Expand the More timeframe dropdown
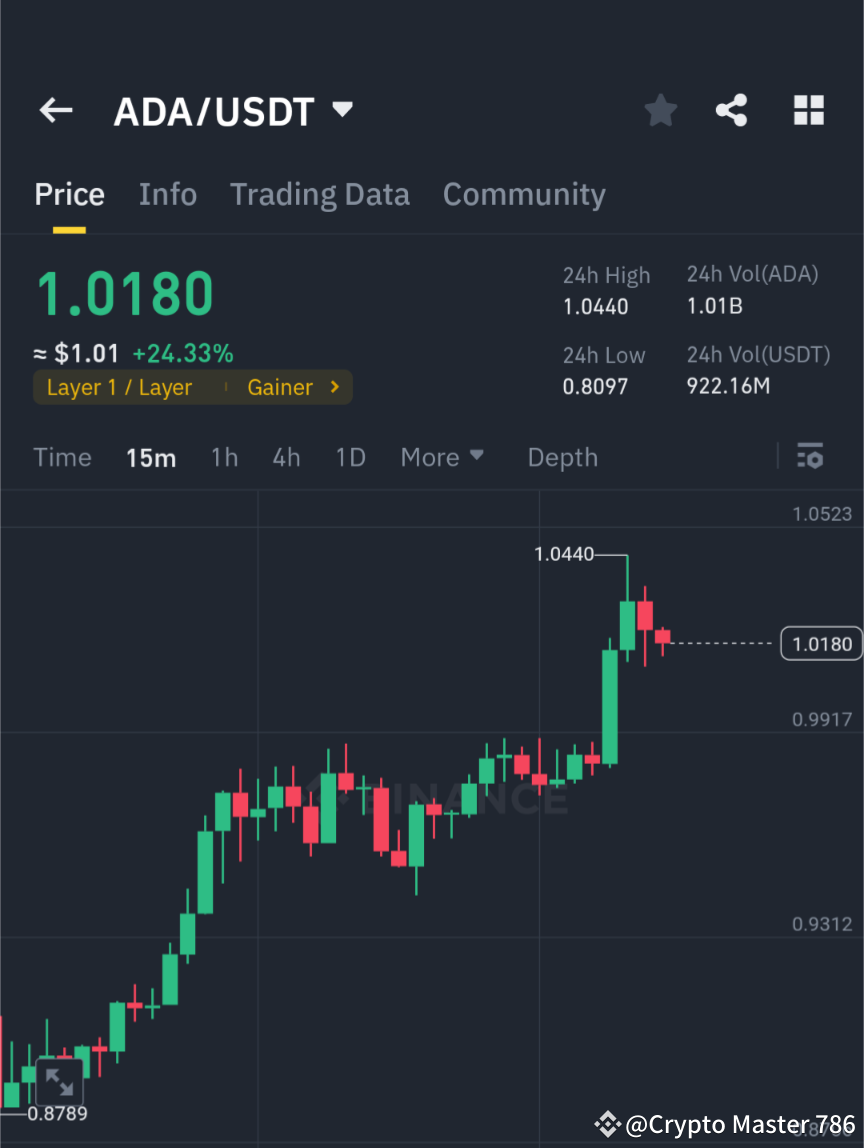The width and height of the screenshot is (864, 1148). (441, 456)
